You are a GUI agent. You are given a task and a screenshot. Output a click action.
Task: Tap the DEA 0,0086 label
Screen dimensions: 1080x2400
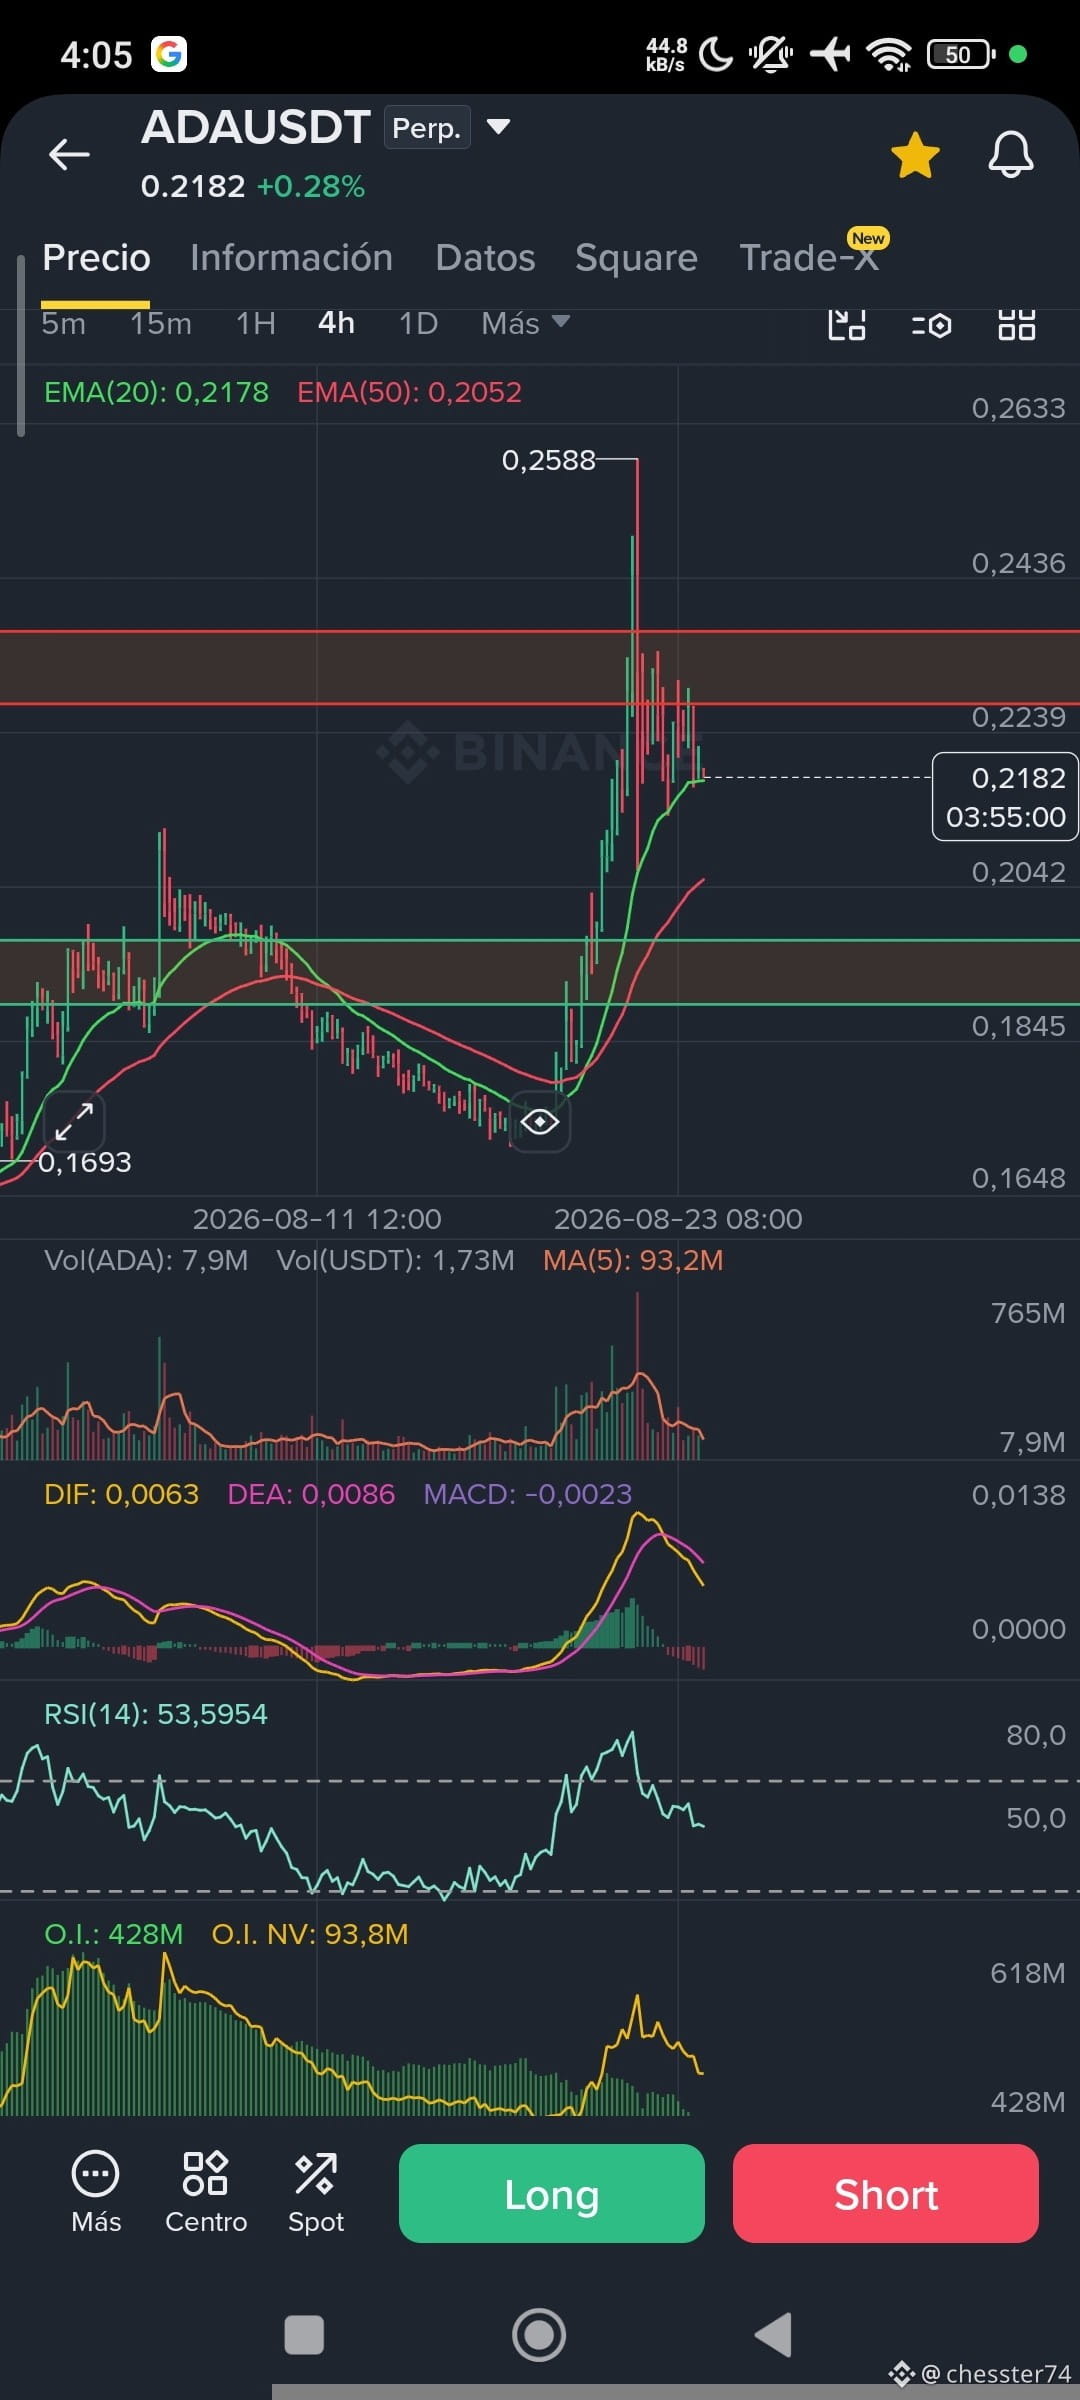tap(311, 1494)
